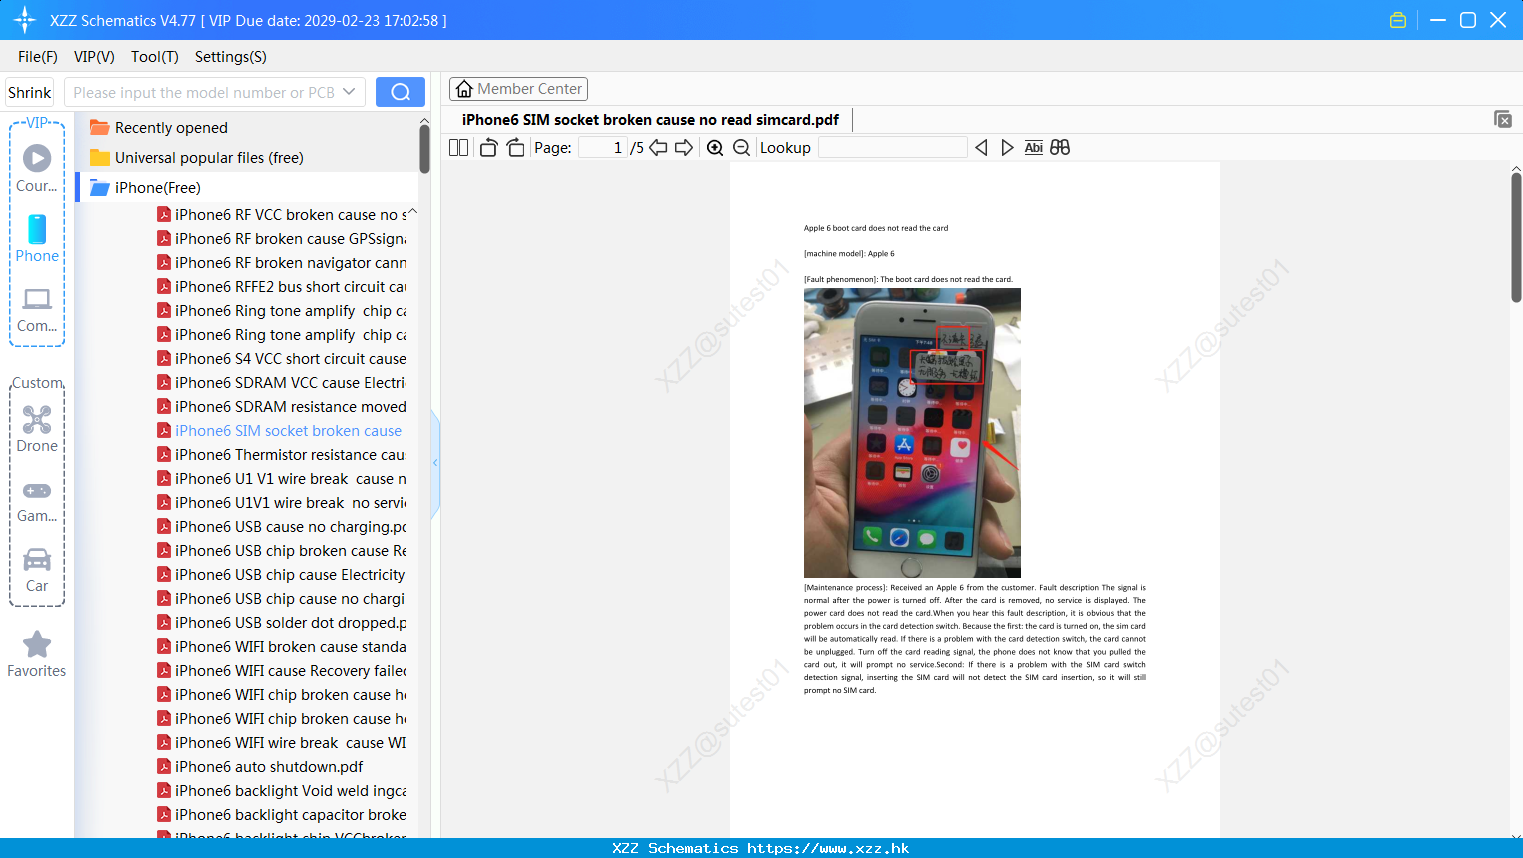This screenshot has height=858, width=1523.
Task: Open iPhone6 USB chip broken cause file
Action: 282,551
